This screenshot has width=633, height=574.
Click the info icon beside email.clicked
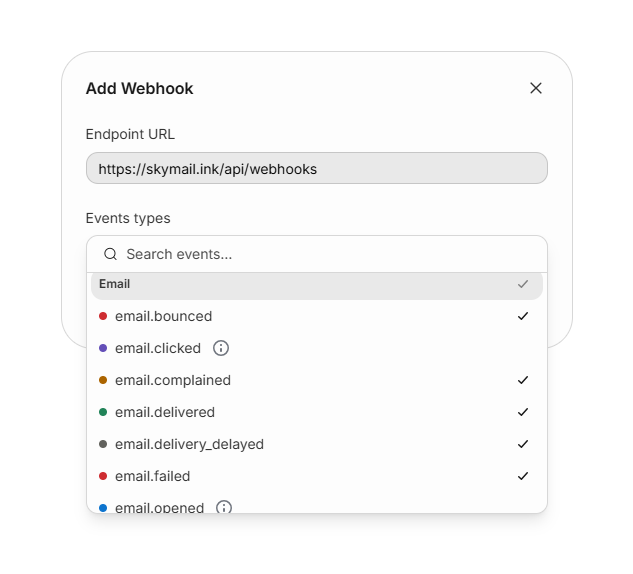[x=221, y=348]
